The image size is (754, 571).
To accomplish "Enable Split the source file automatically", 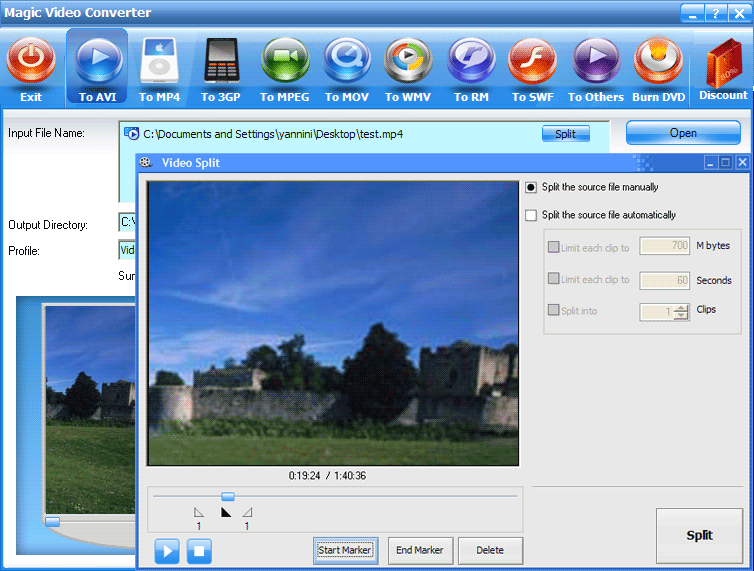I will [531, 215].
